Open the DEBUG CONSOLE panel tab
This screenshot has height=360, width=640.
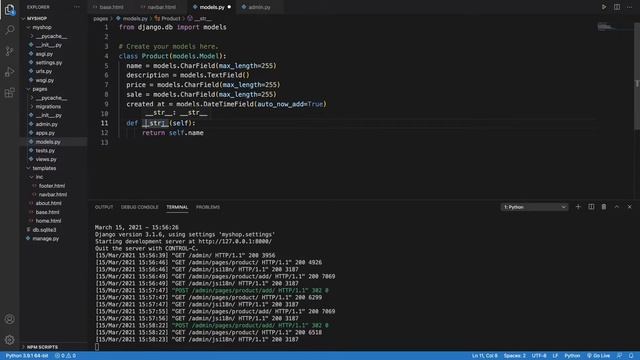click(139, 207)
